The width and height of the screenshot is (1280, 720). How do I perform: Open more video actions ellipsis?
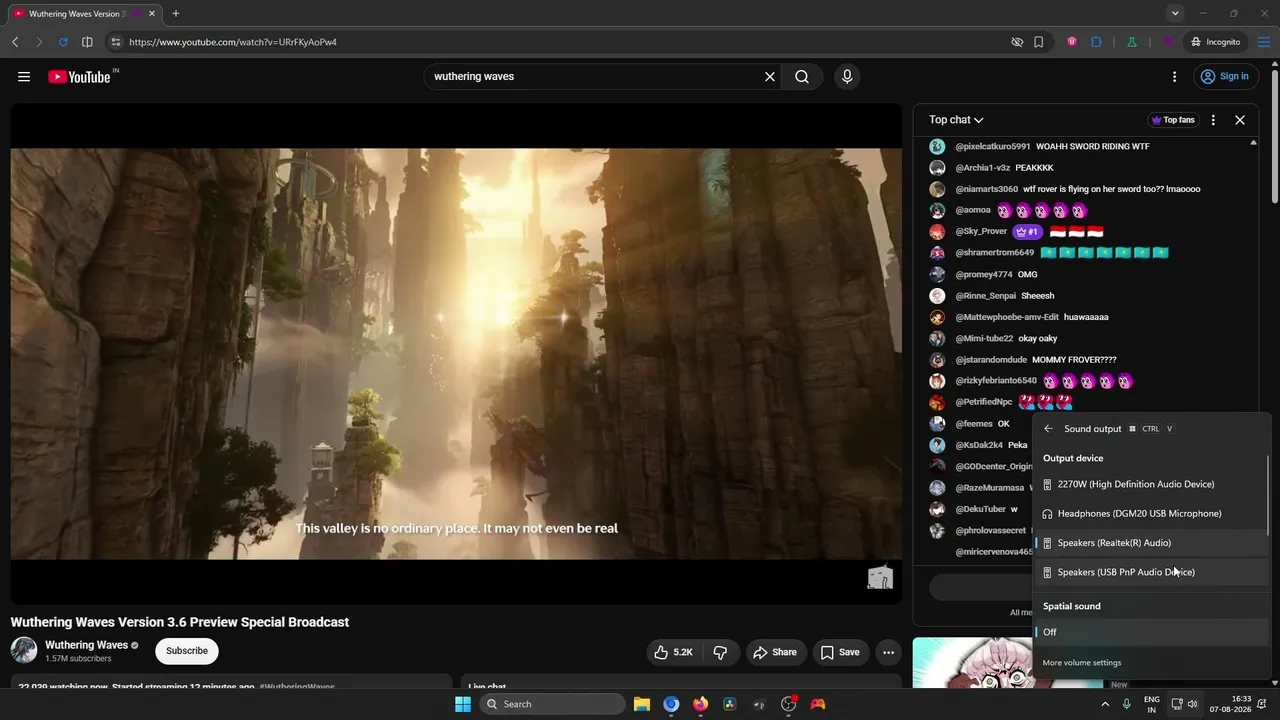(x=888, y=652)
